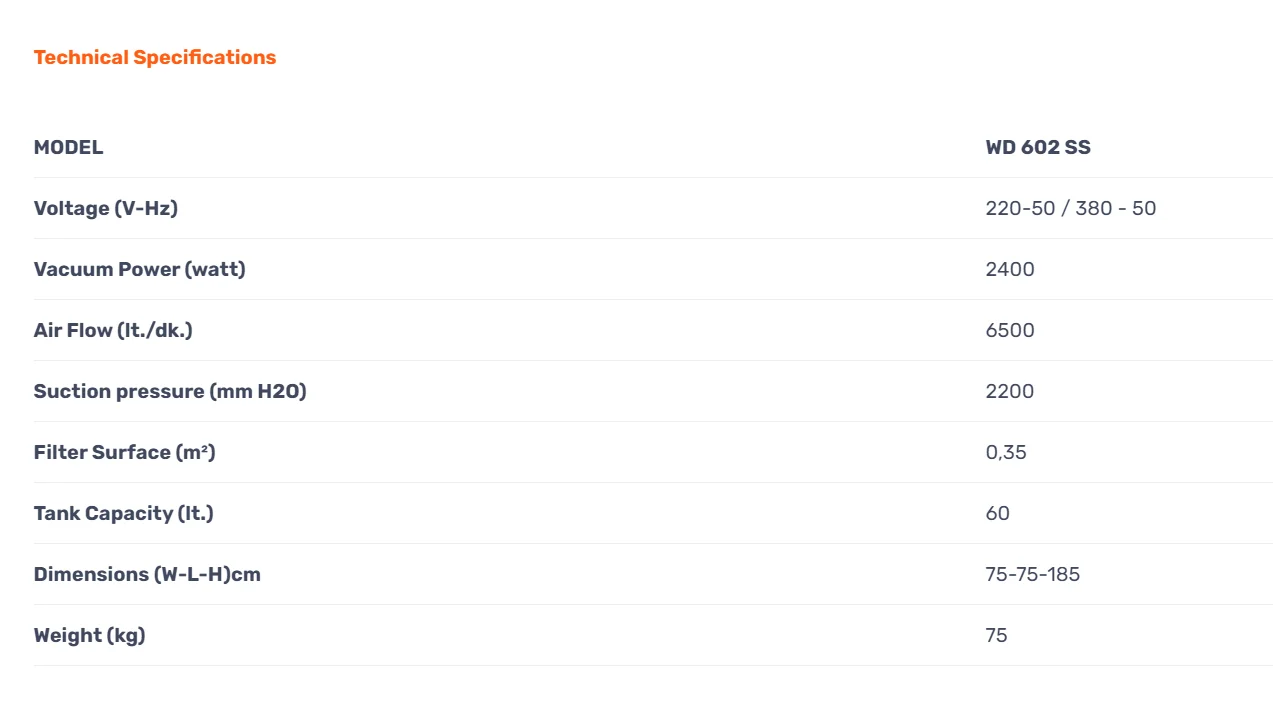The image size is (1273, 709).
Task: Select the 75-75-185 dimensions value
Action: tap(1033, 574)
